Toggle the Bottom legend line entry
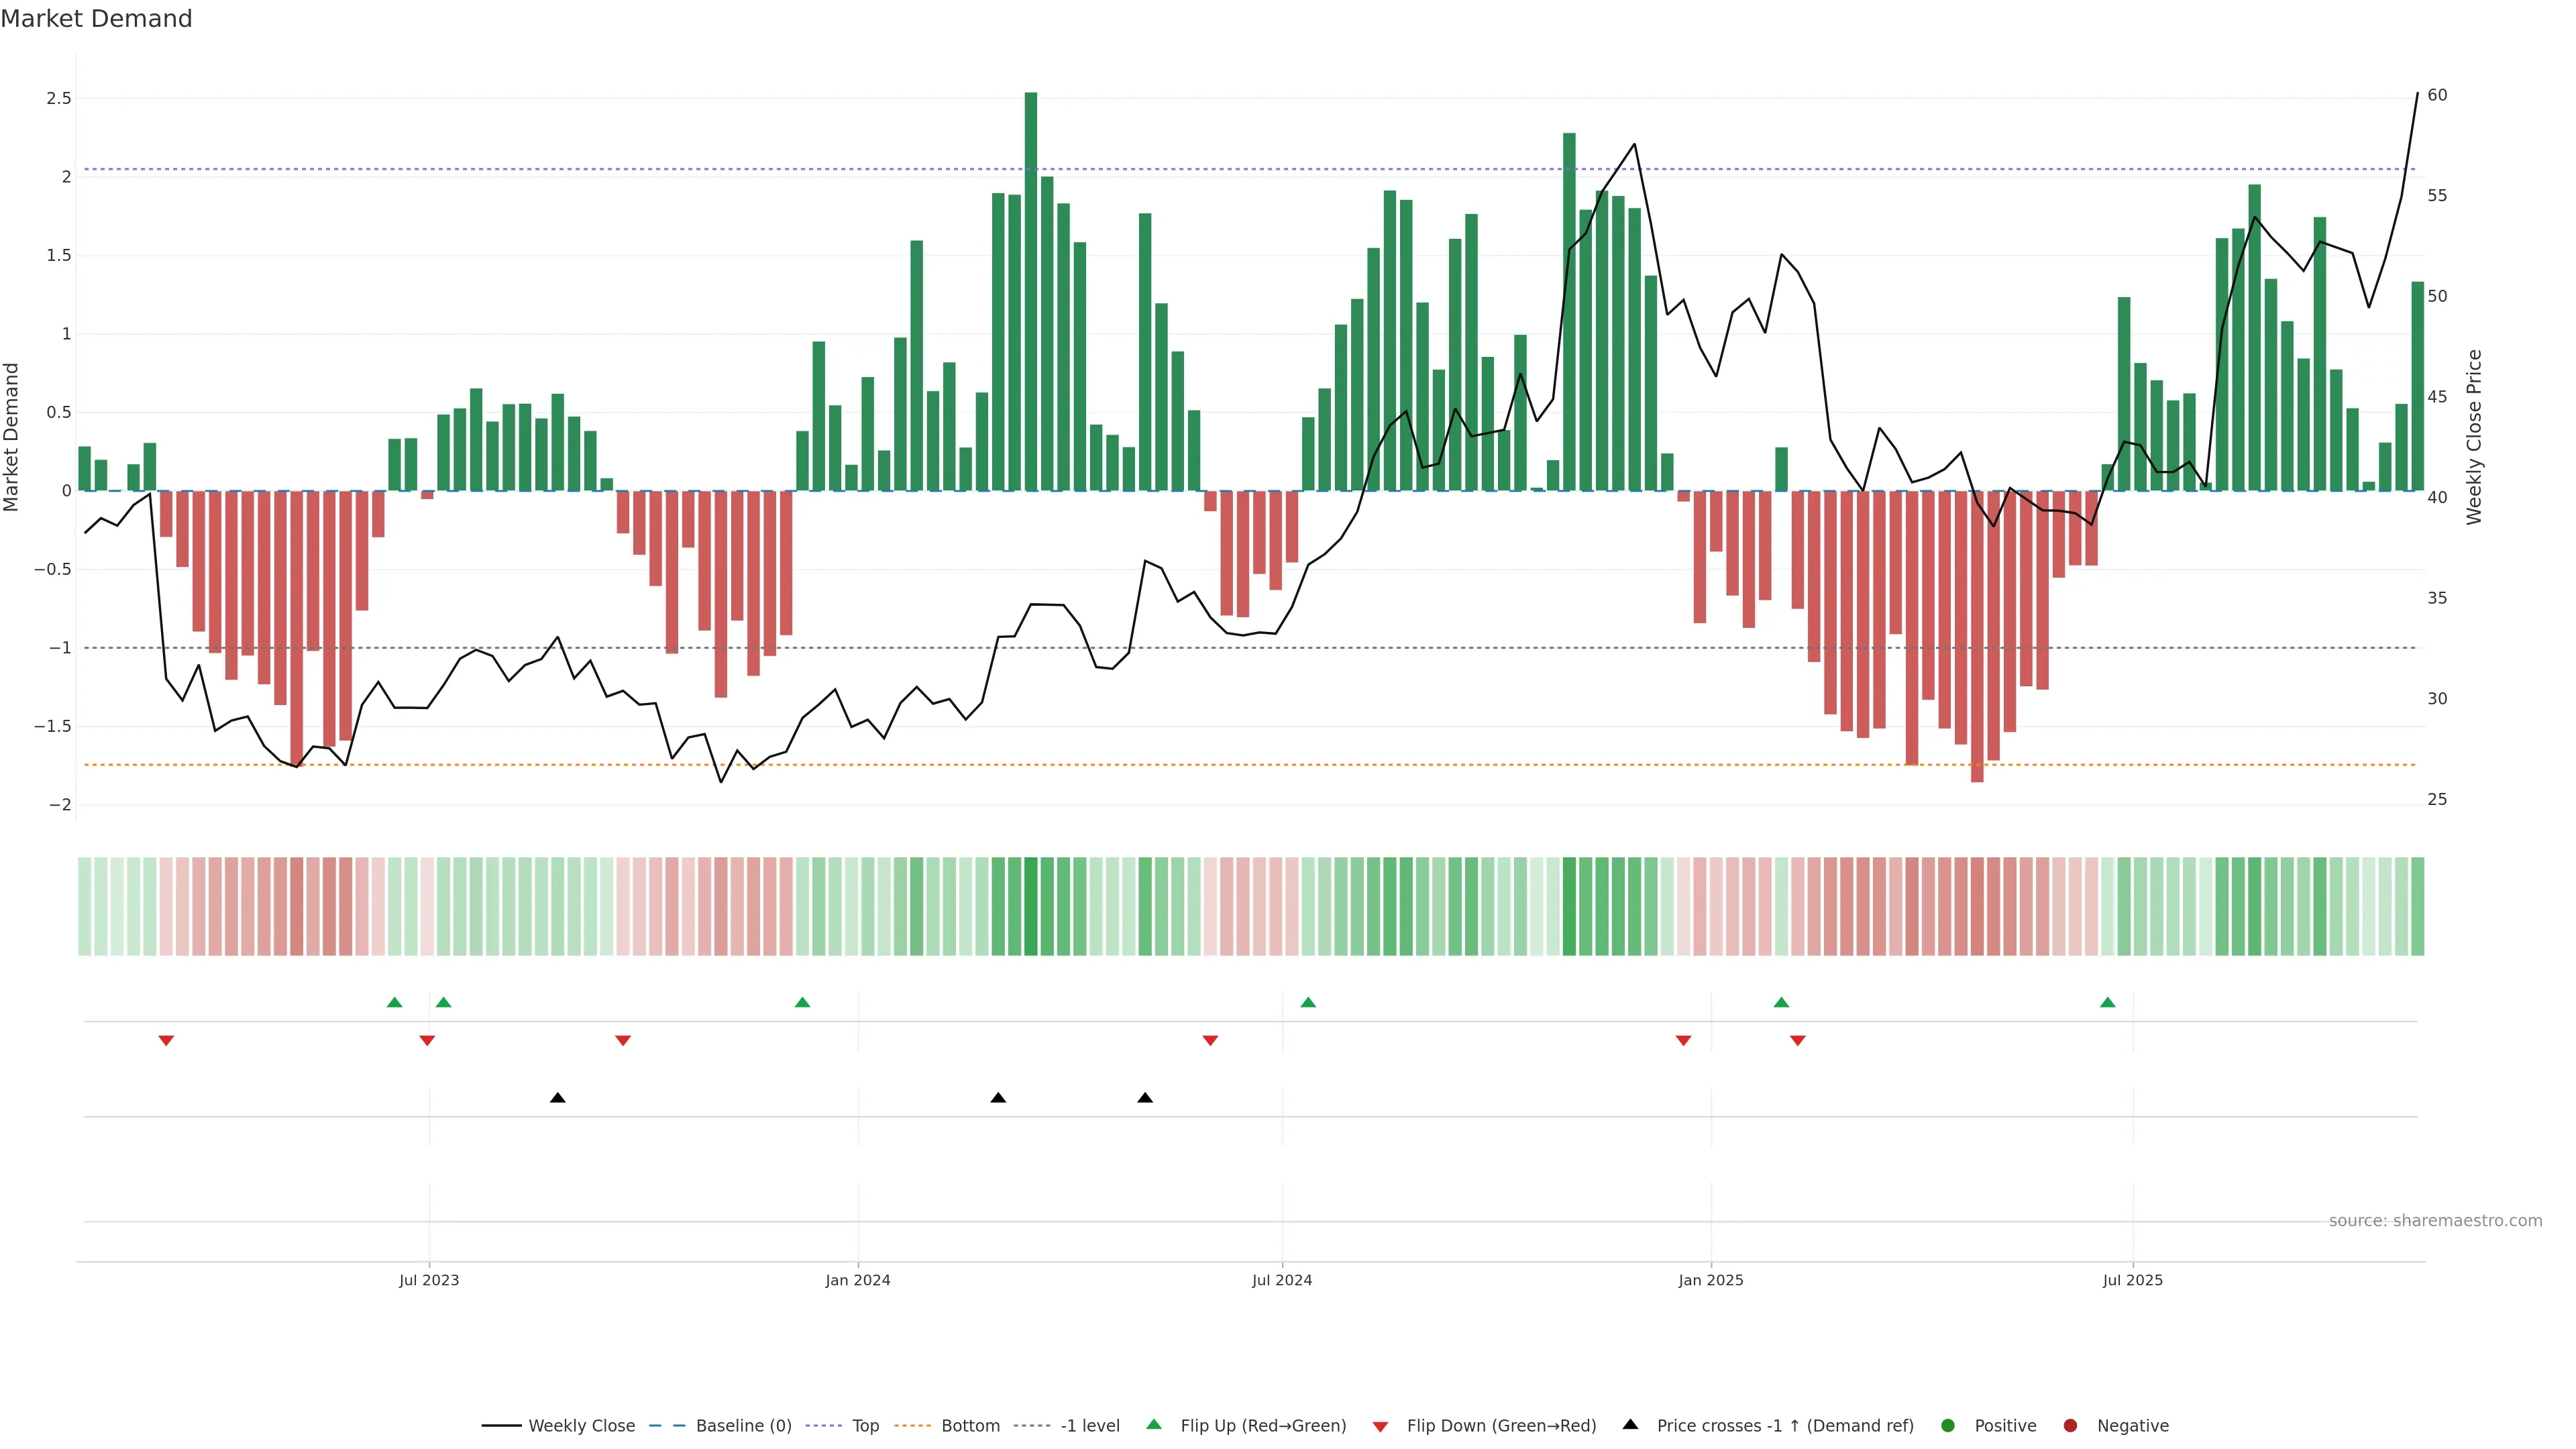The image size is (2576, 1449). 970,1426
